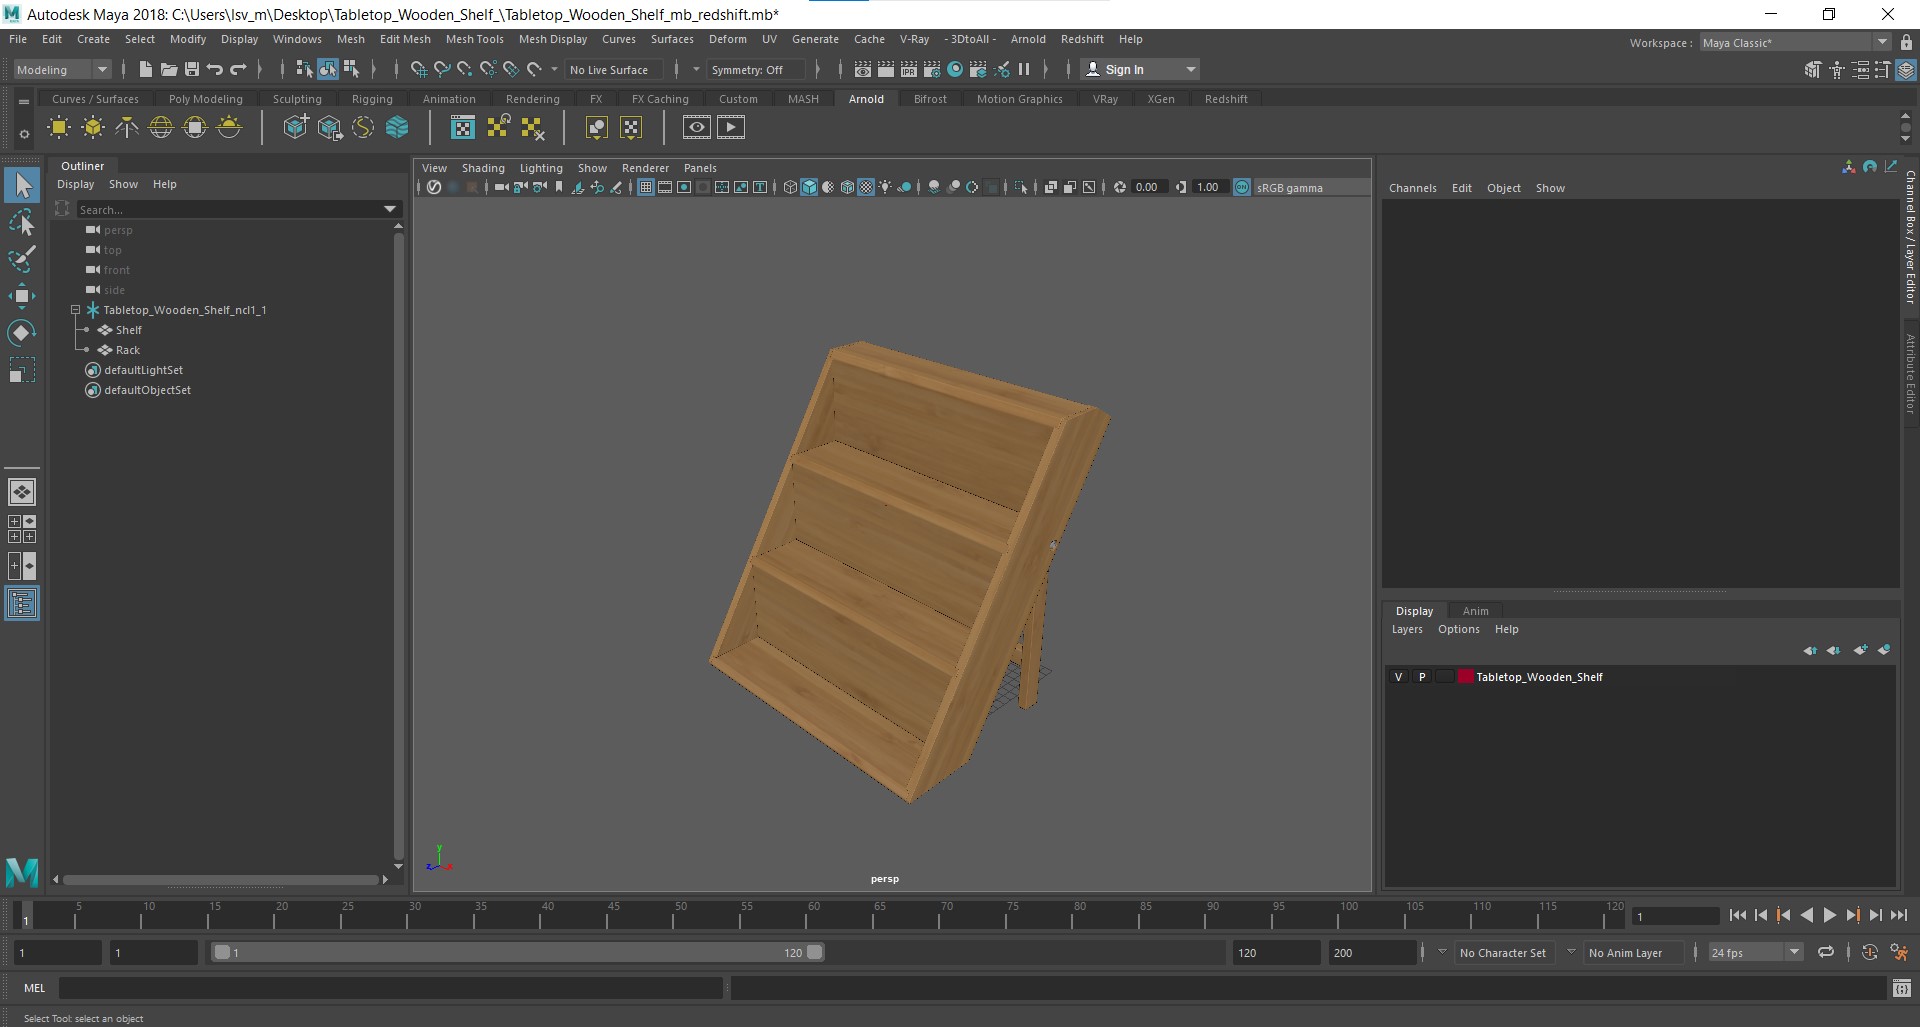Click Arnold Render play icon on shelf
The height and width of the screenshot is (1027, 1920).
coord(731,127)
